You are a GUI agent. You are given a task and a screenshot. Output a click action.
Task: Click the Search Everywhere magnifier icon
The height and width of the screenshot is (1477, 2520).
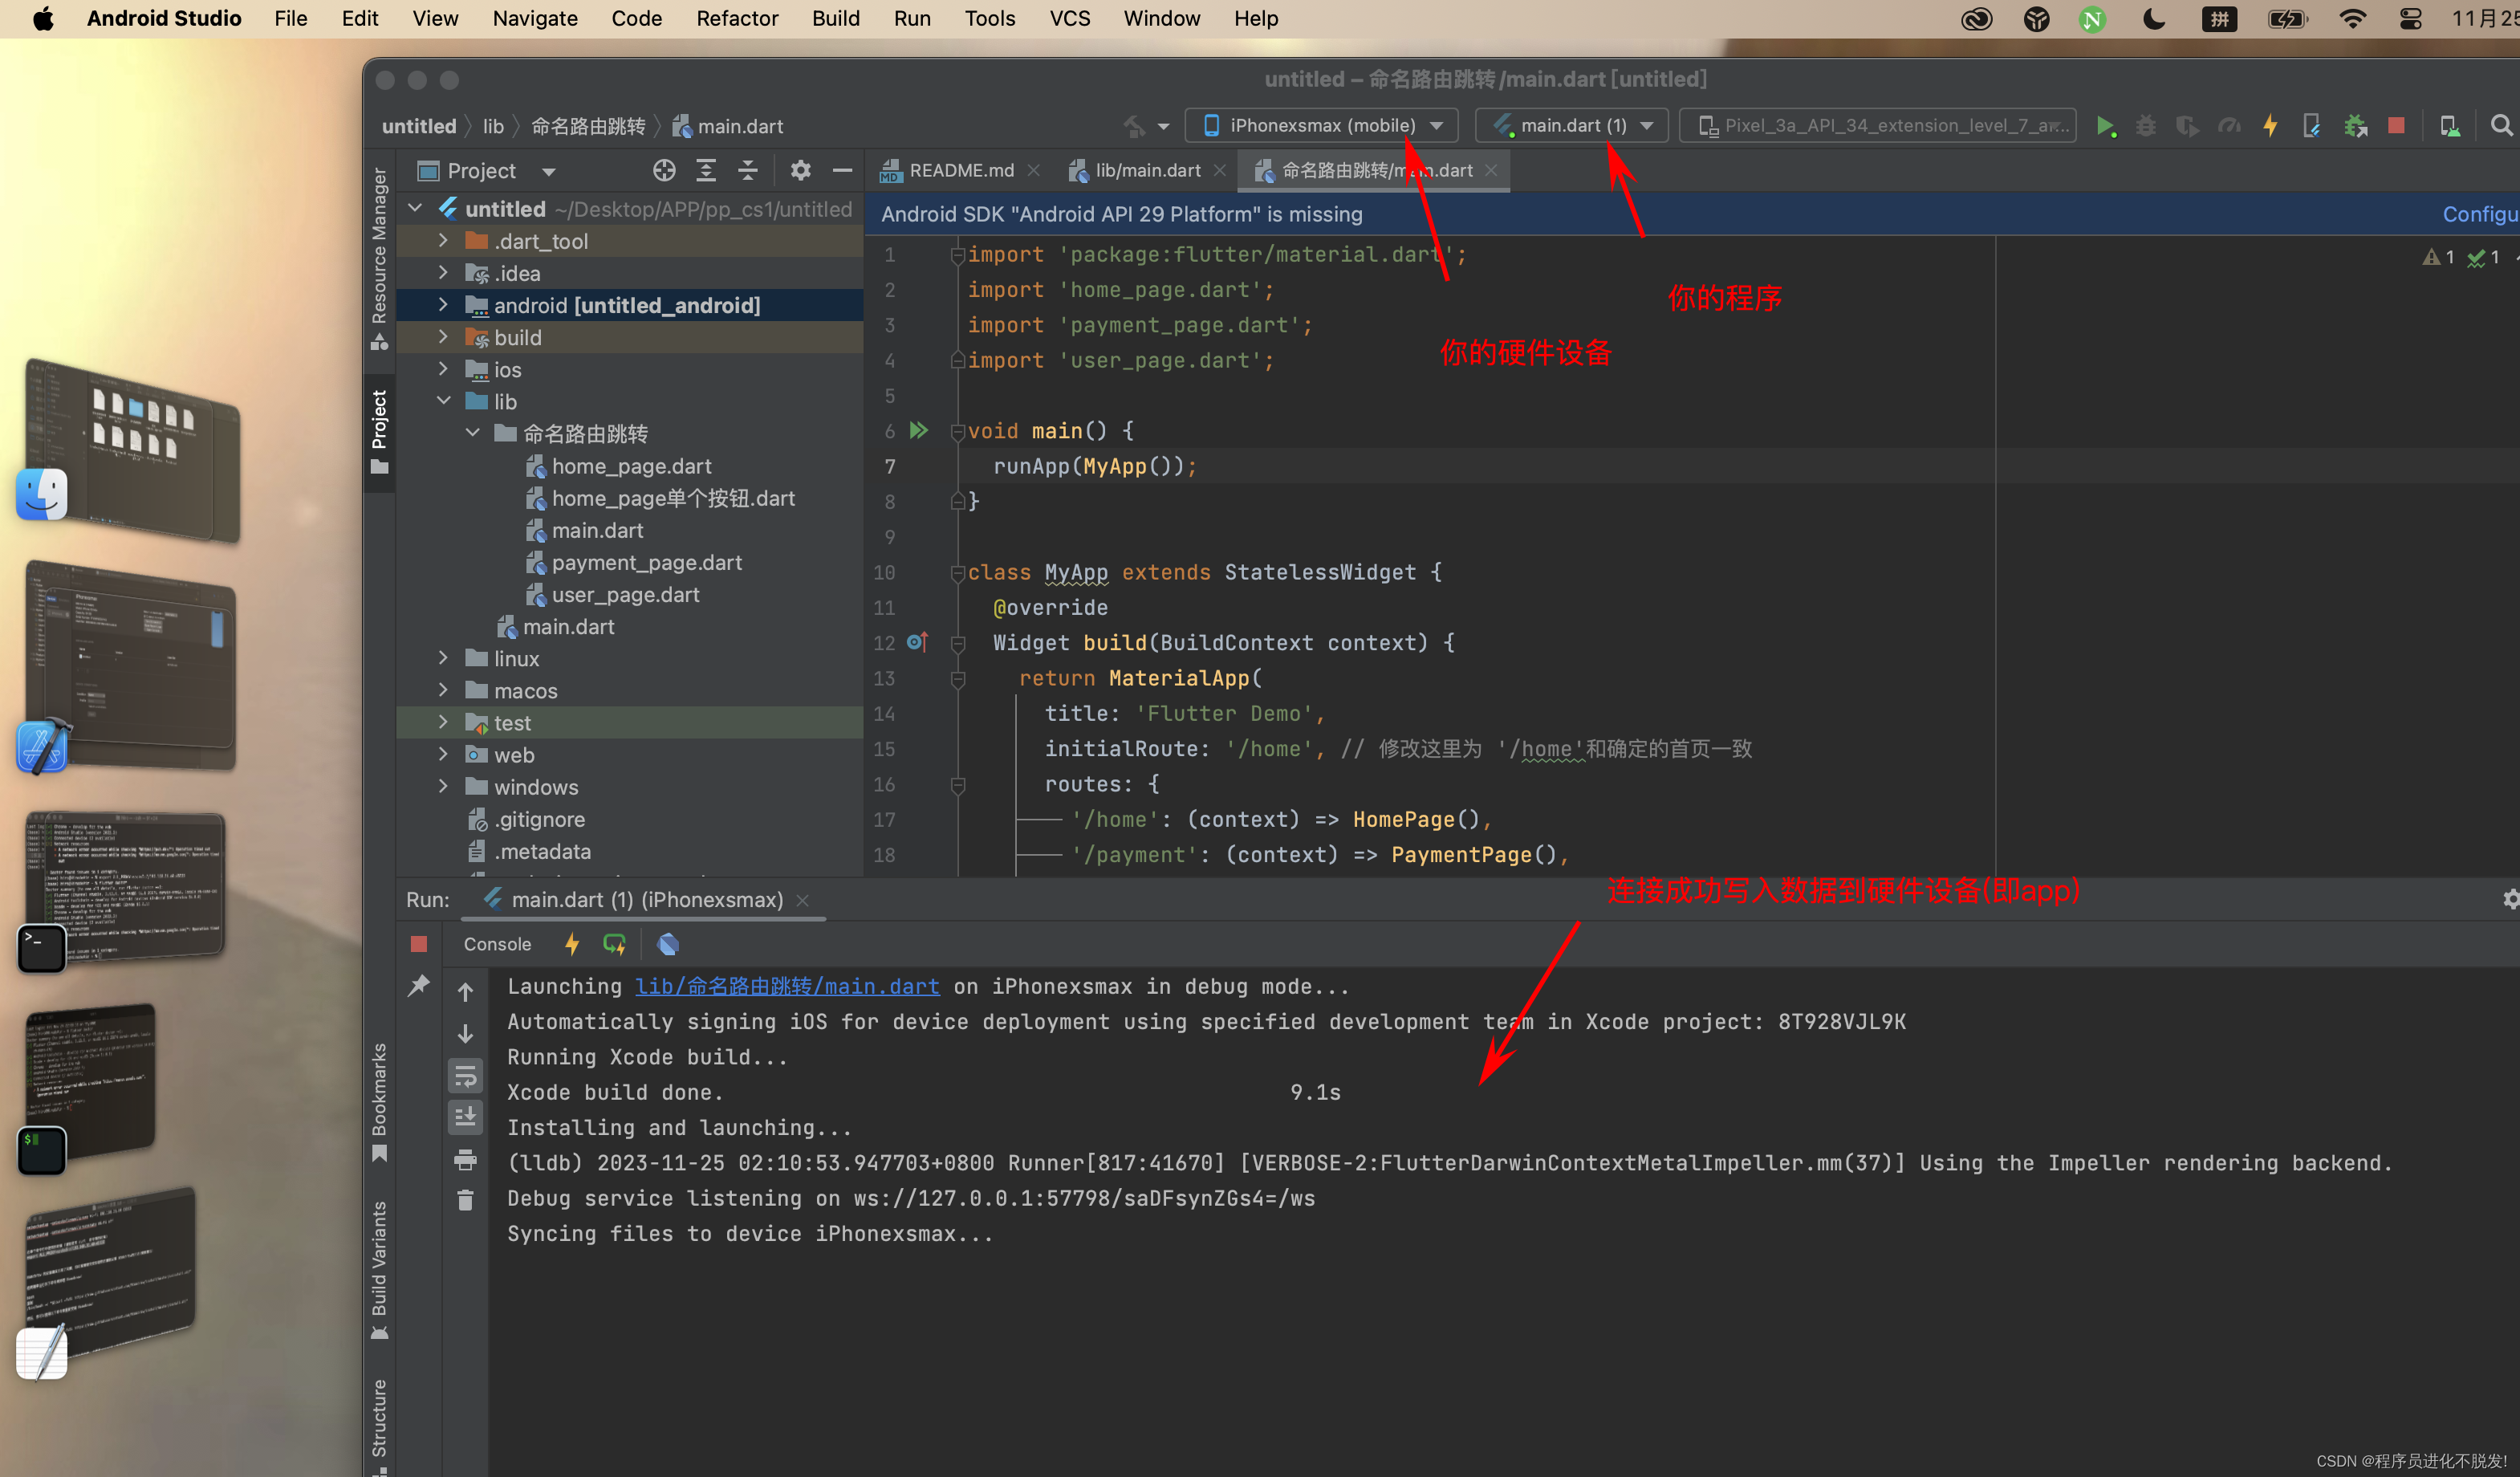coord(2500,126)
